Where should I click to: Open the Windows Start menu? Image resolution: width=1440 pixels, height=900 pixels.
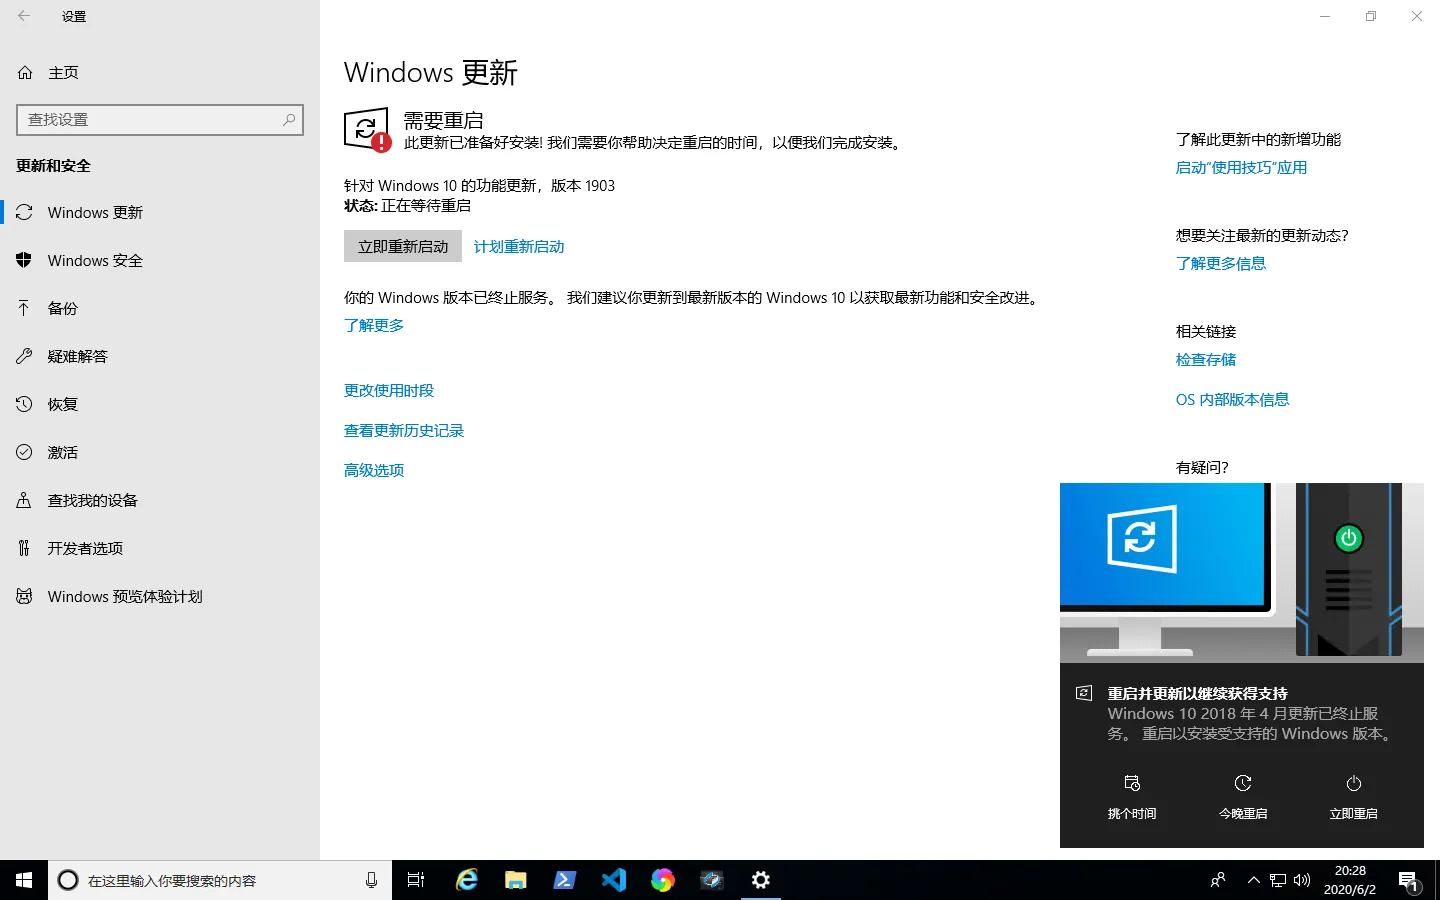tap(24, 880)
